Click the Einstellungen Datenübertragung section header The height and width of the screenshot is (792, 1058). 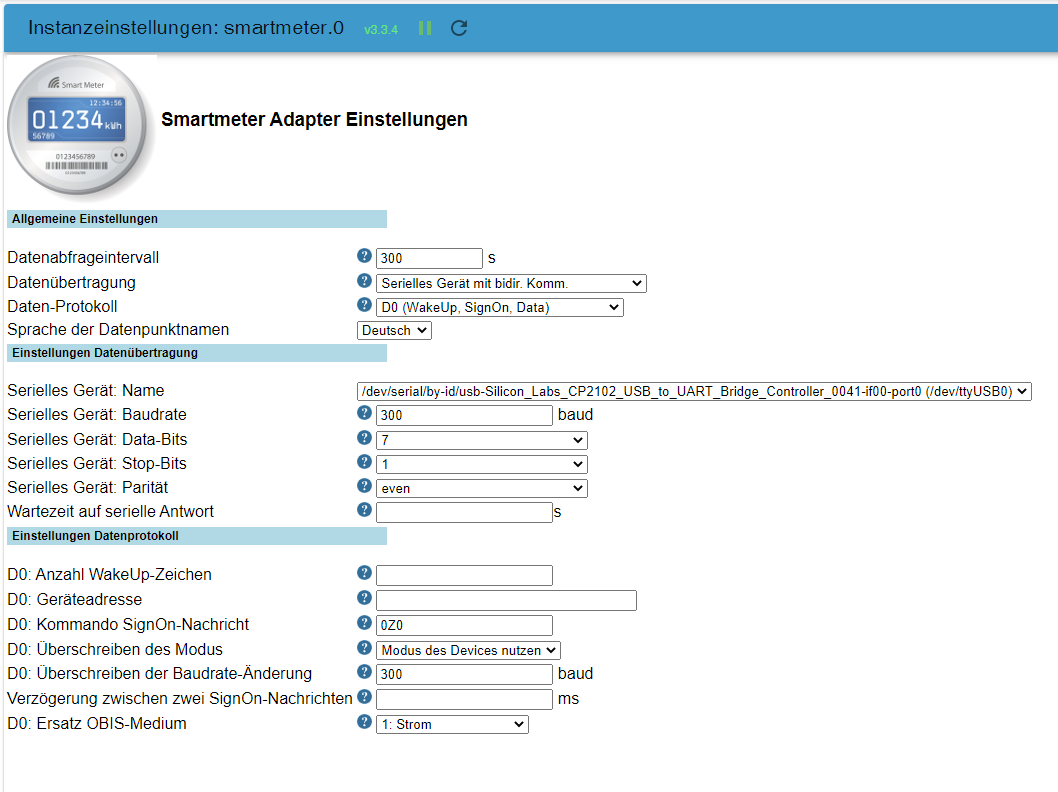tap(196, 353)
